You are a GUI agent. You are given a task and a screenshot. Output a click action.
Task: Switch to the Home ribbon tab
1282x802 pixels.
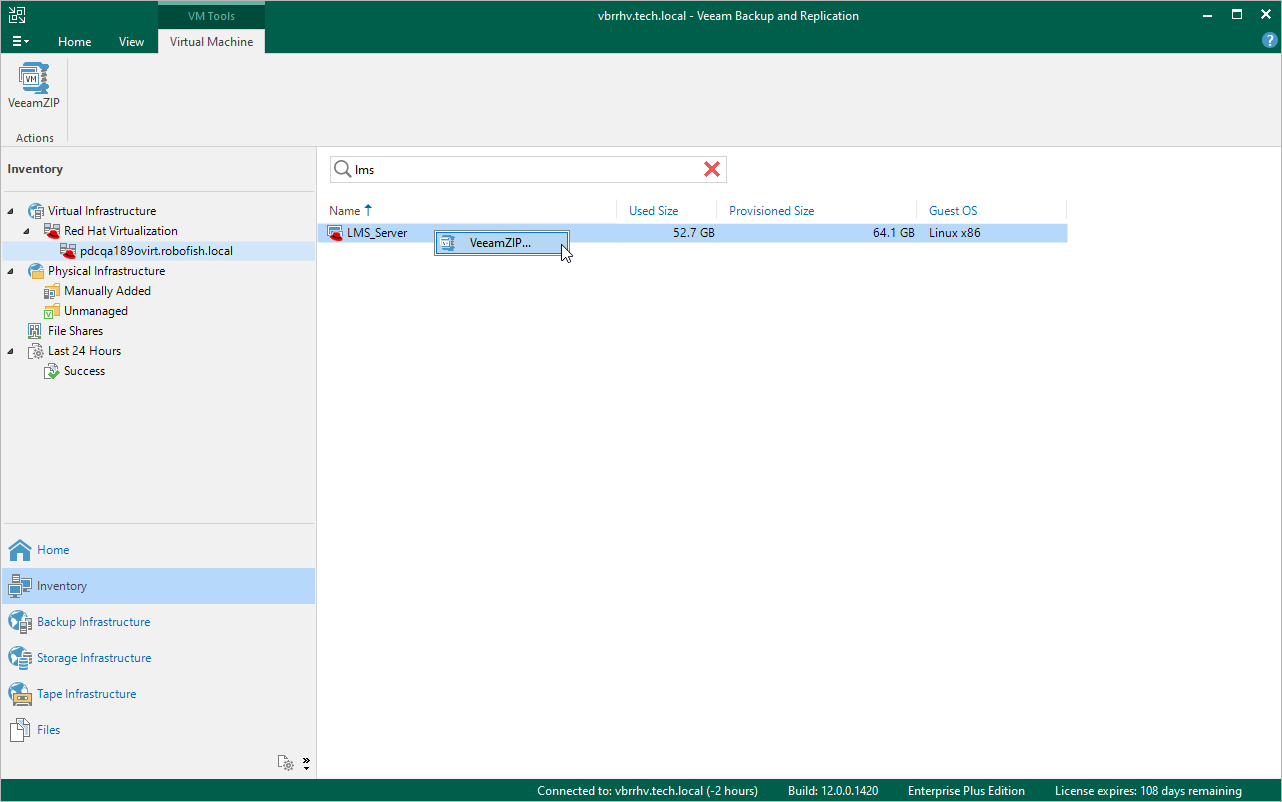pos(75,42)
